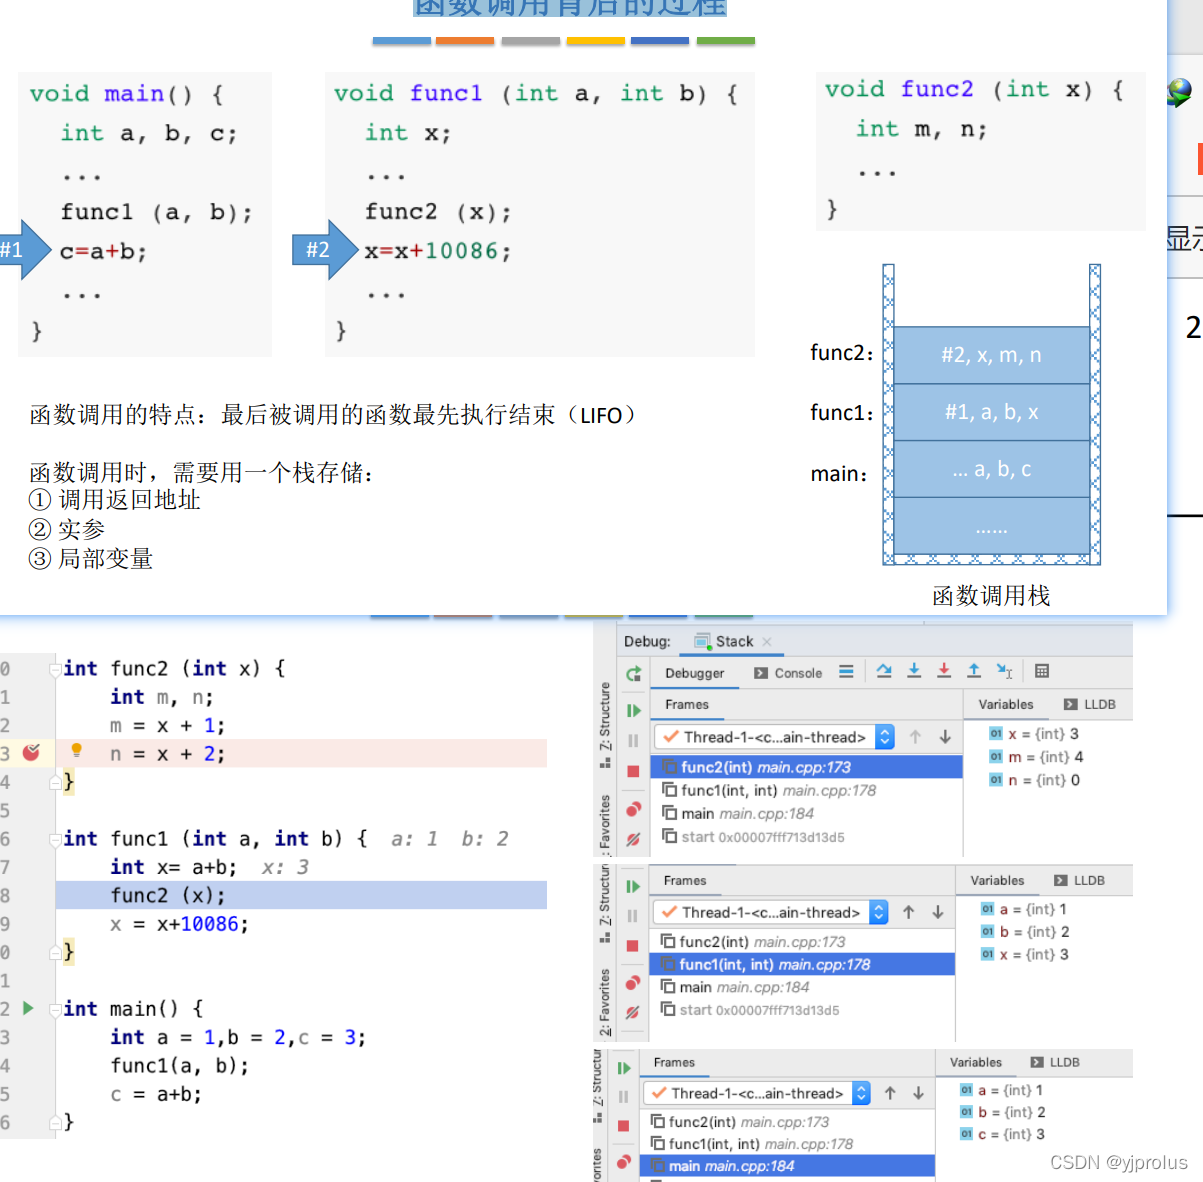The image size is (1203, 1182).
Task: Click green run arrow beside int main()
Action: click(x=28, y=1008)
